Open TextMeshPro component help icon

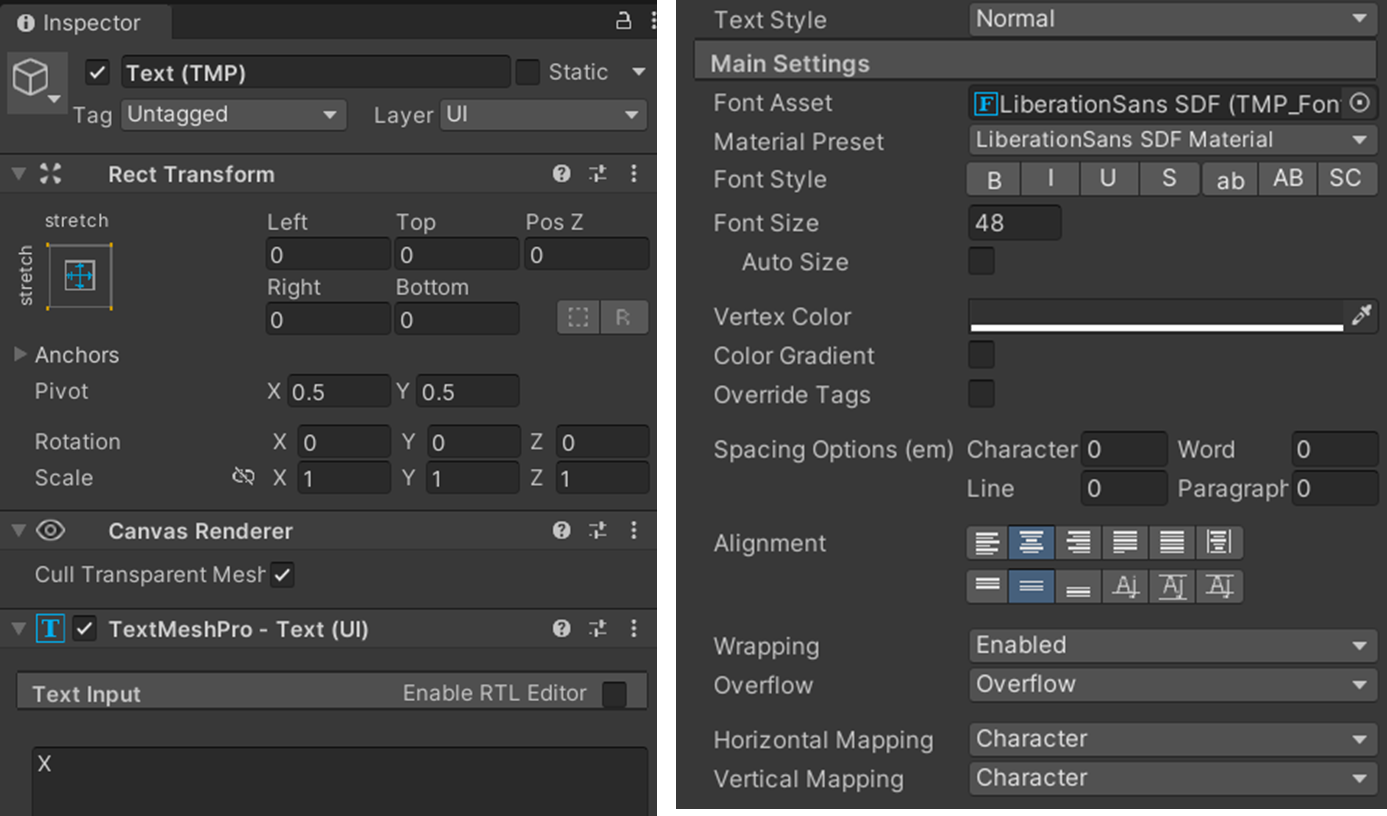[x=562, y=629]
